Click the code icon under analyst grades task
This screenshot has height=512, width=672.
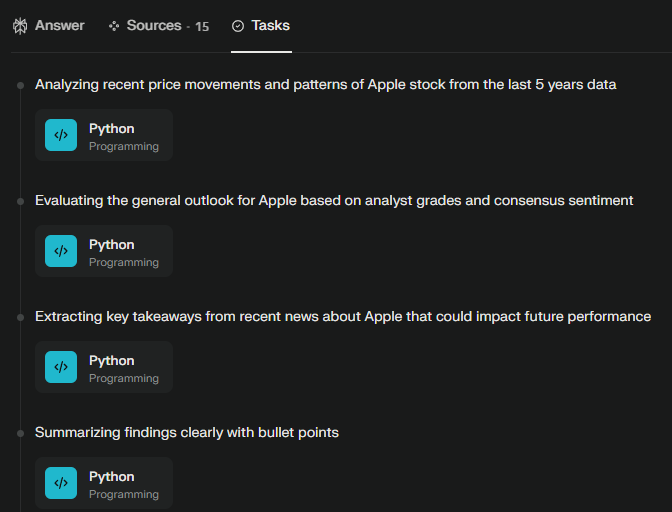(61, 251)
